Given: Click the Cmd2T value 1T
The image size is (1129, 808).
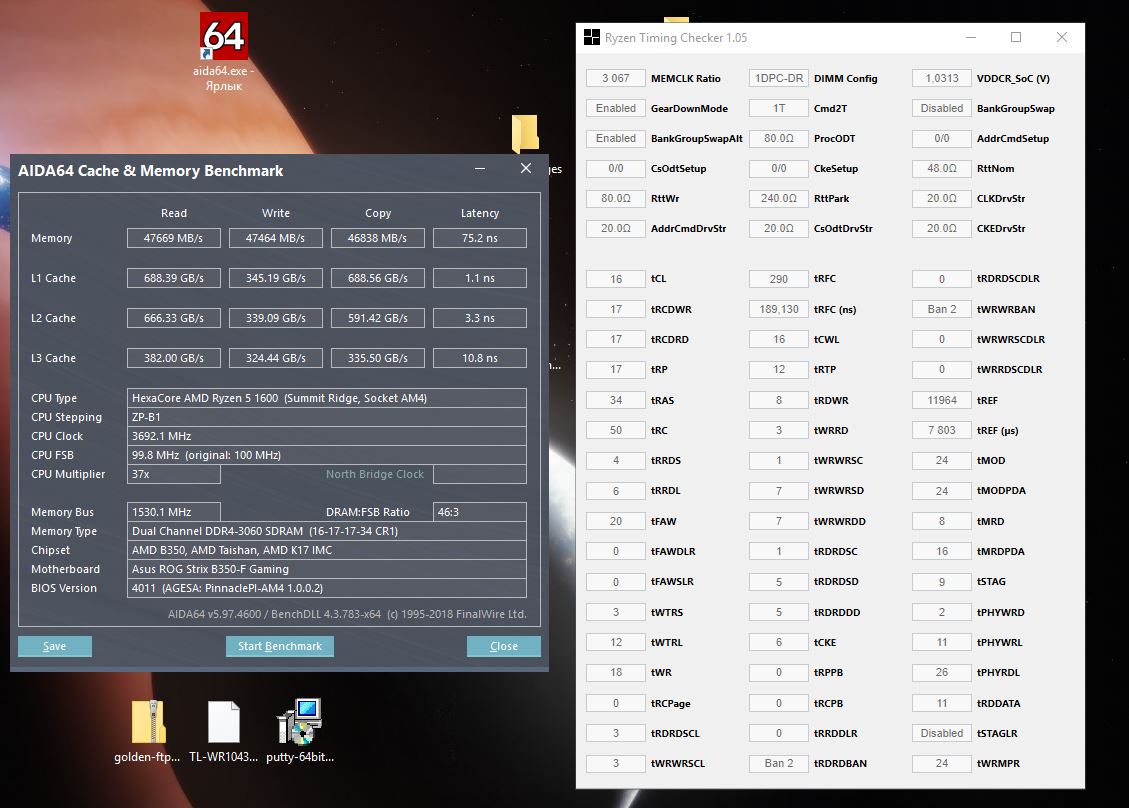Looking at the screenshot, I should point(779,108).
